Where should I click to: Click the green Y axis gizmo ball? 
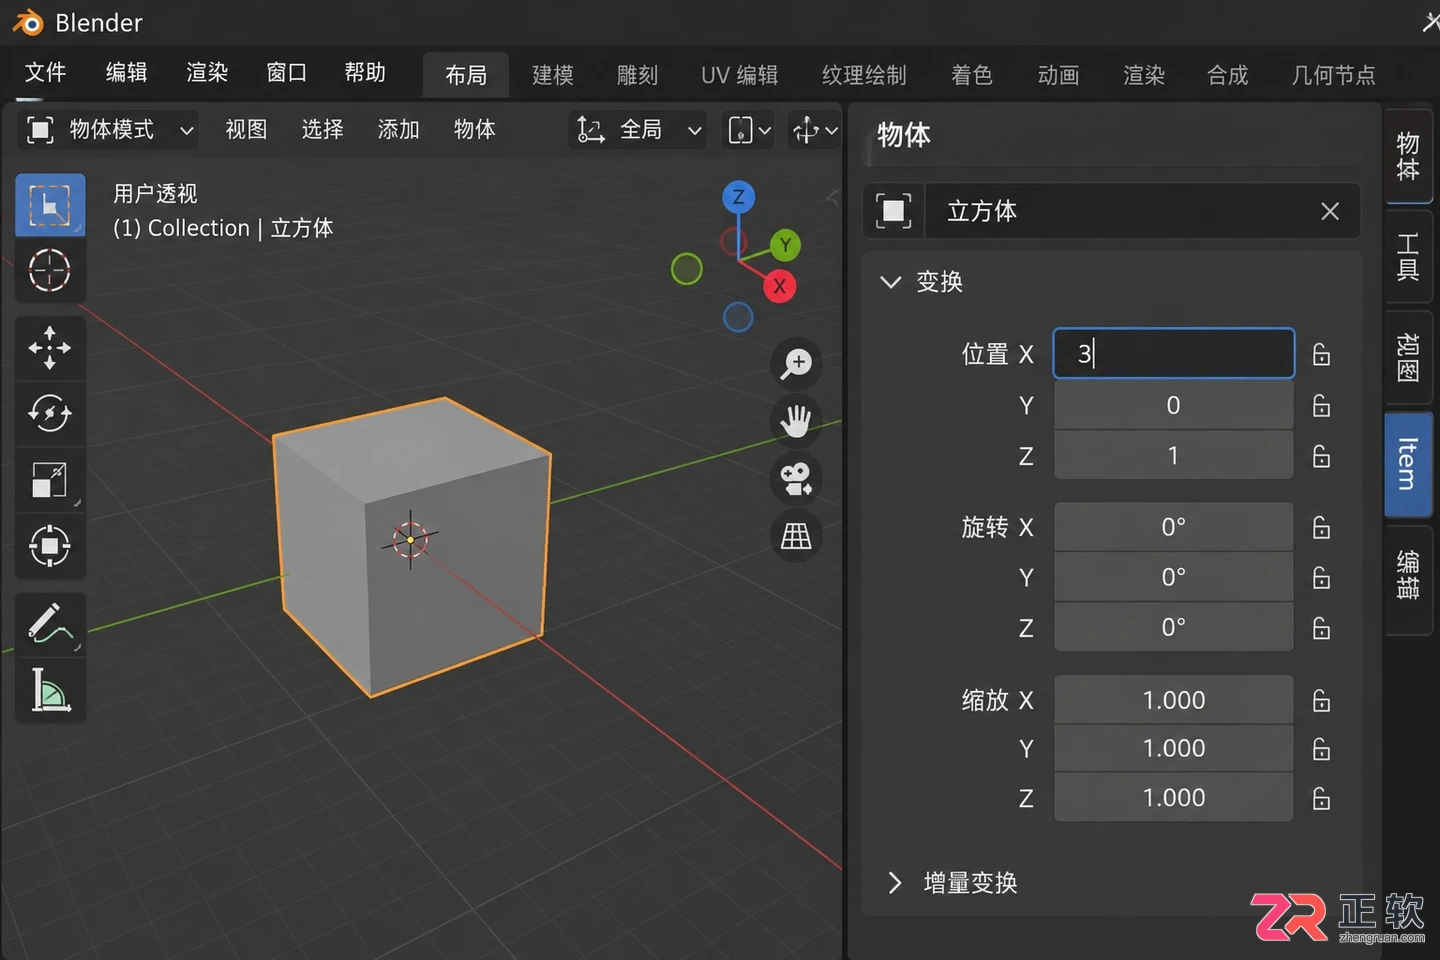785,245
